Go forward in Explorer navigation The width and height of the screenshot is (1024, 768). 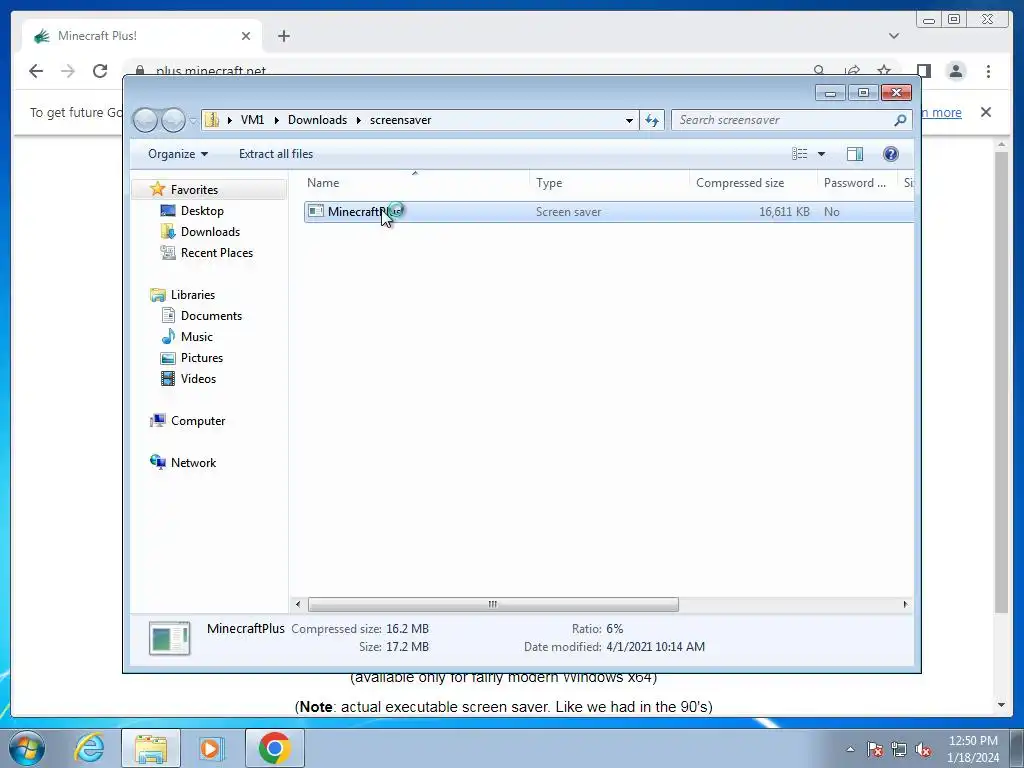(x=173, y=120)
